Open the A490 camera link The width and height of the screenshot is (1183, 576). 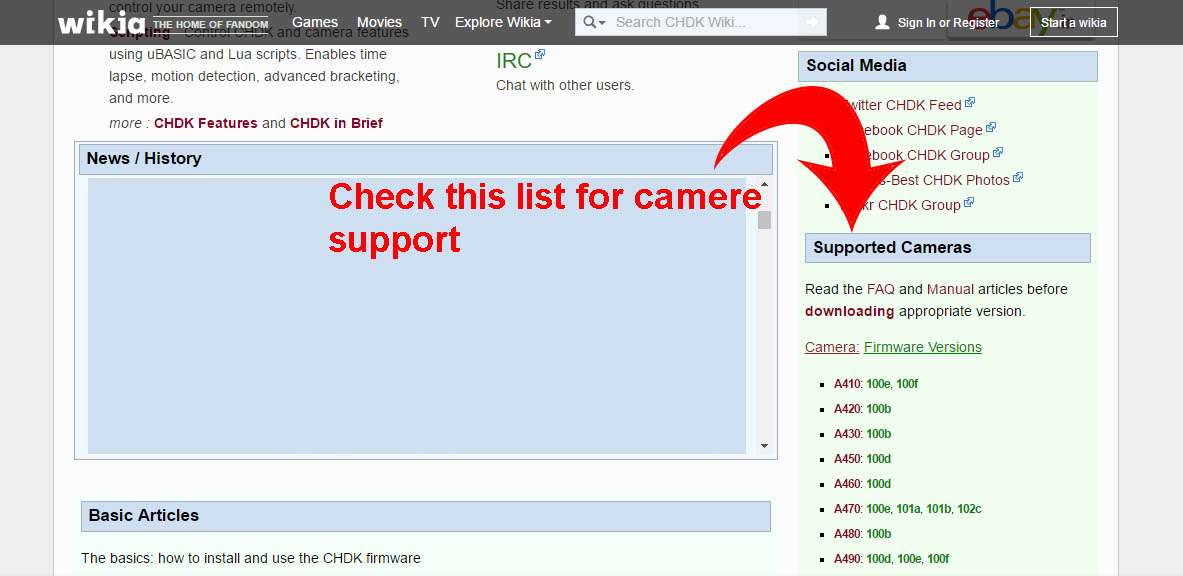tap(847, 559)
